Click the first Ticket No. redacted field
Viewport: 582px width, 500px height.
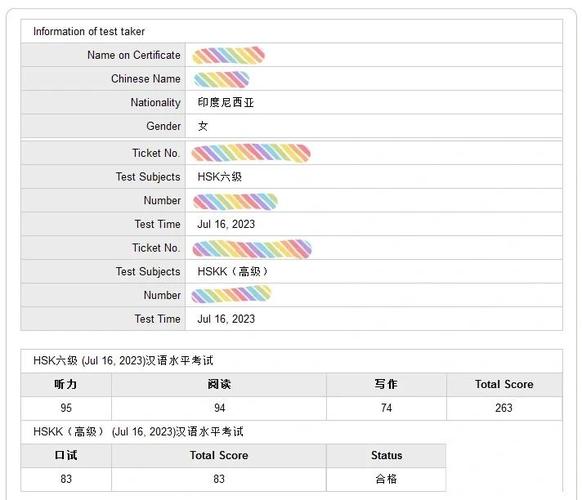pos(251,153)
